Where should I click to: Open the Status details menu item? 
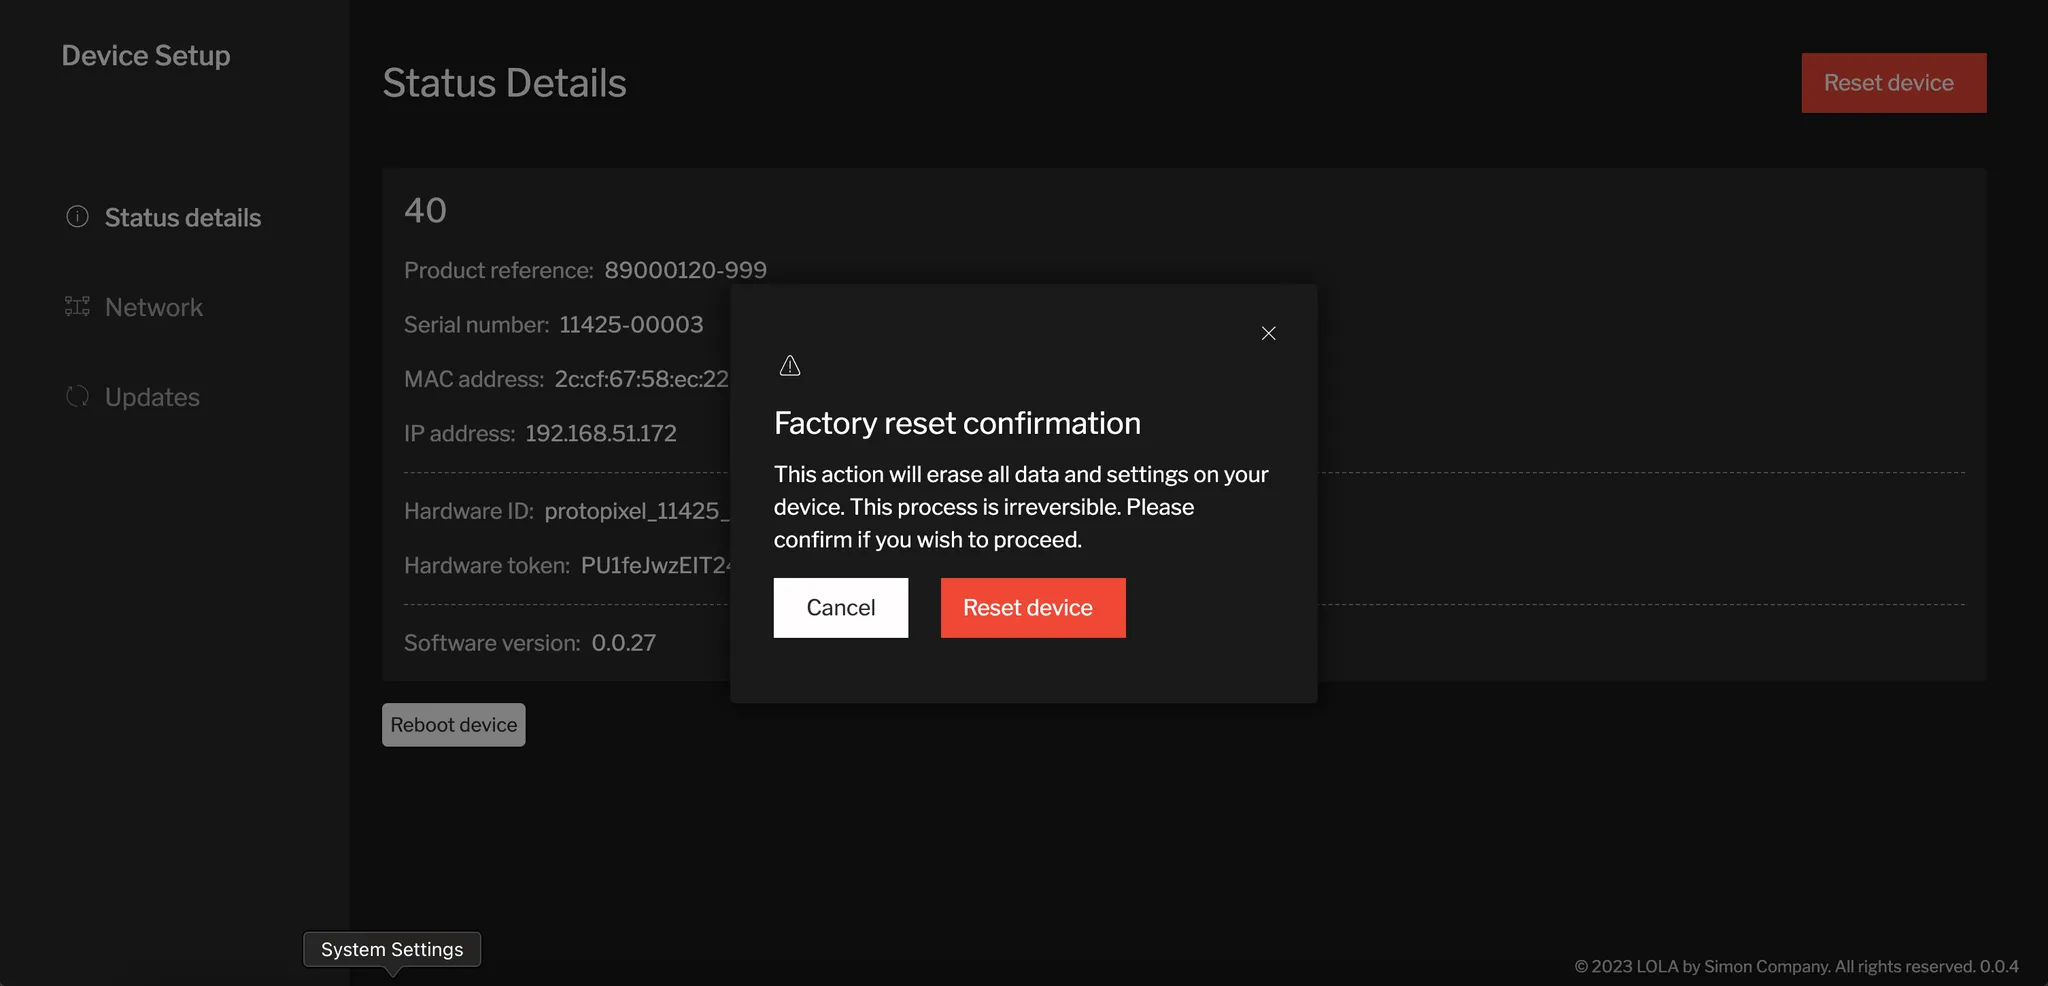pos(182,218)
